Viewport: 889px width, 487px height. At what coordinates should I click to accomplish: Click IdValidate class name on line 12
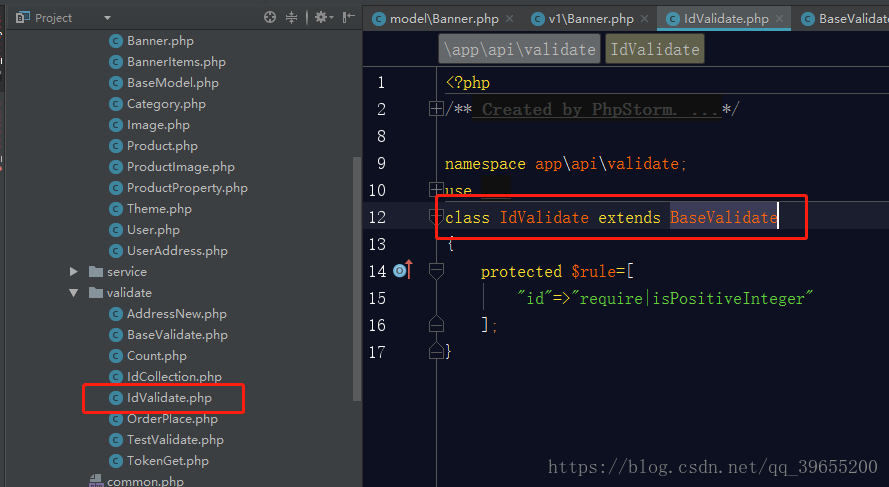click(544, 217)
